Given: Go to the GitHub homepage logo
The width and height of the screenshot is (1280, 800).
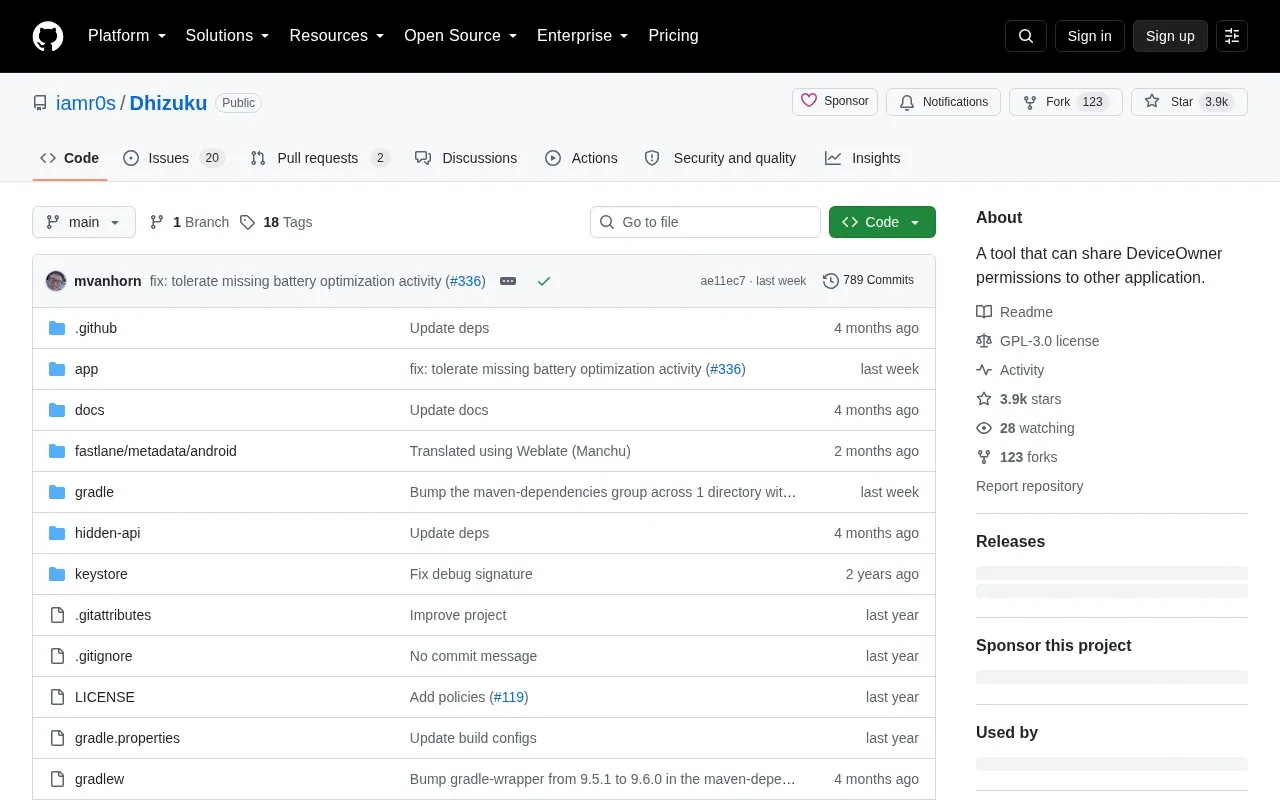Looking at the screenshot, I should point(48,36).
